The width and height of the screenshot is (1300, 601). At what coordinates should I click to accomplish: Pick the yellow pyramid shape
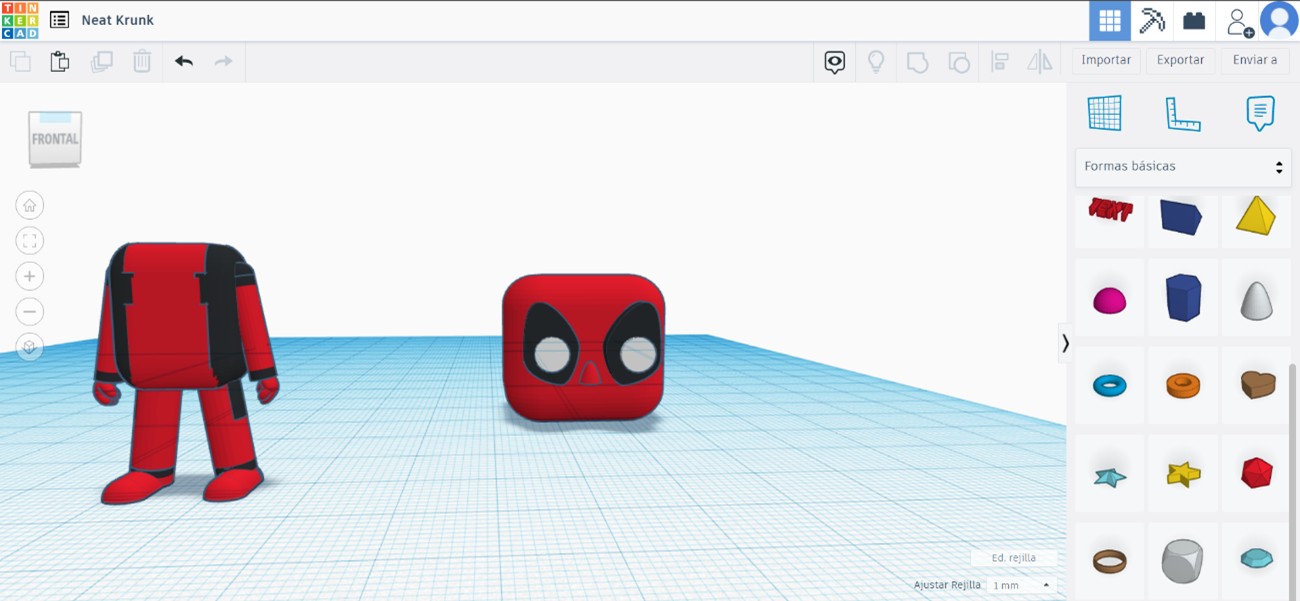coord(1256,215)
